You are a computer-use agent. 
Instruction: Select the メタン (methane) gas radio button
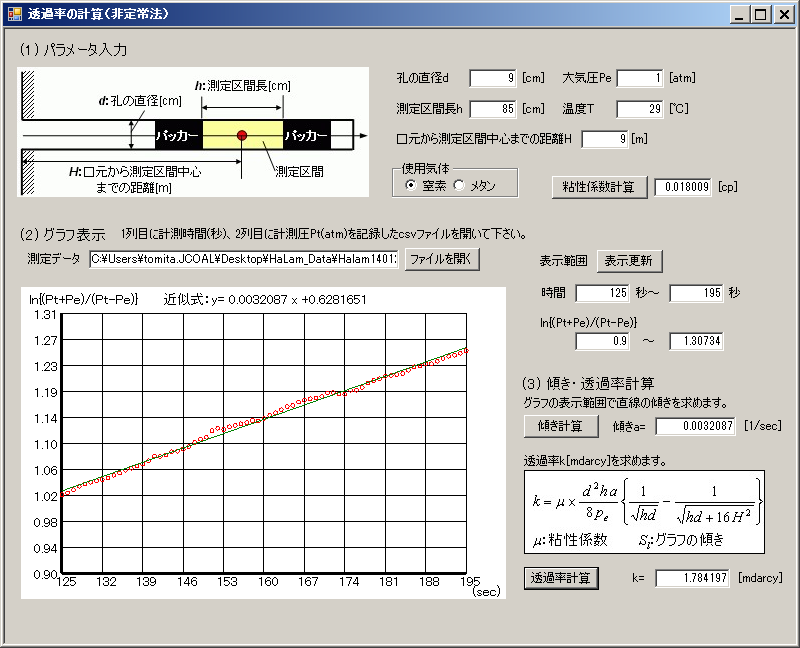[x=459, y=185]
